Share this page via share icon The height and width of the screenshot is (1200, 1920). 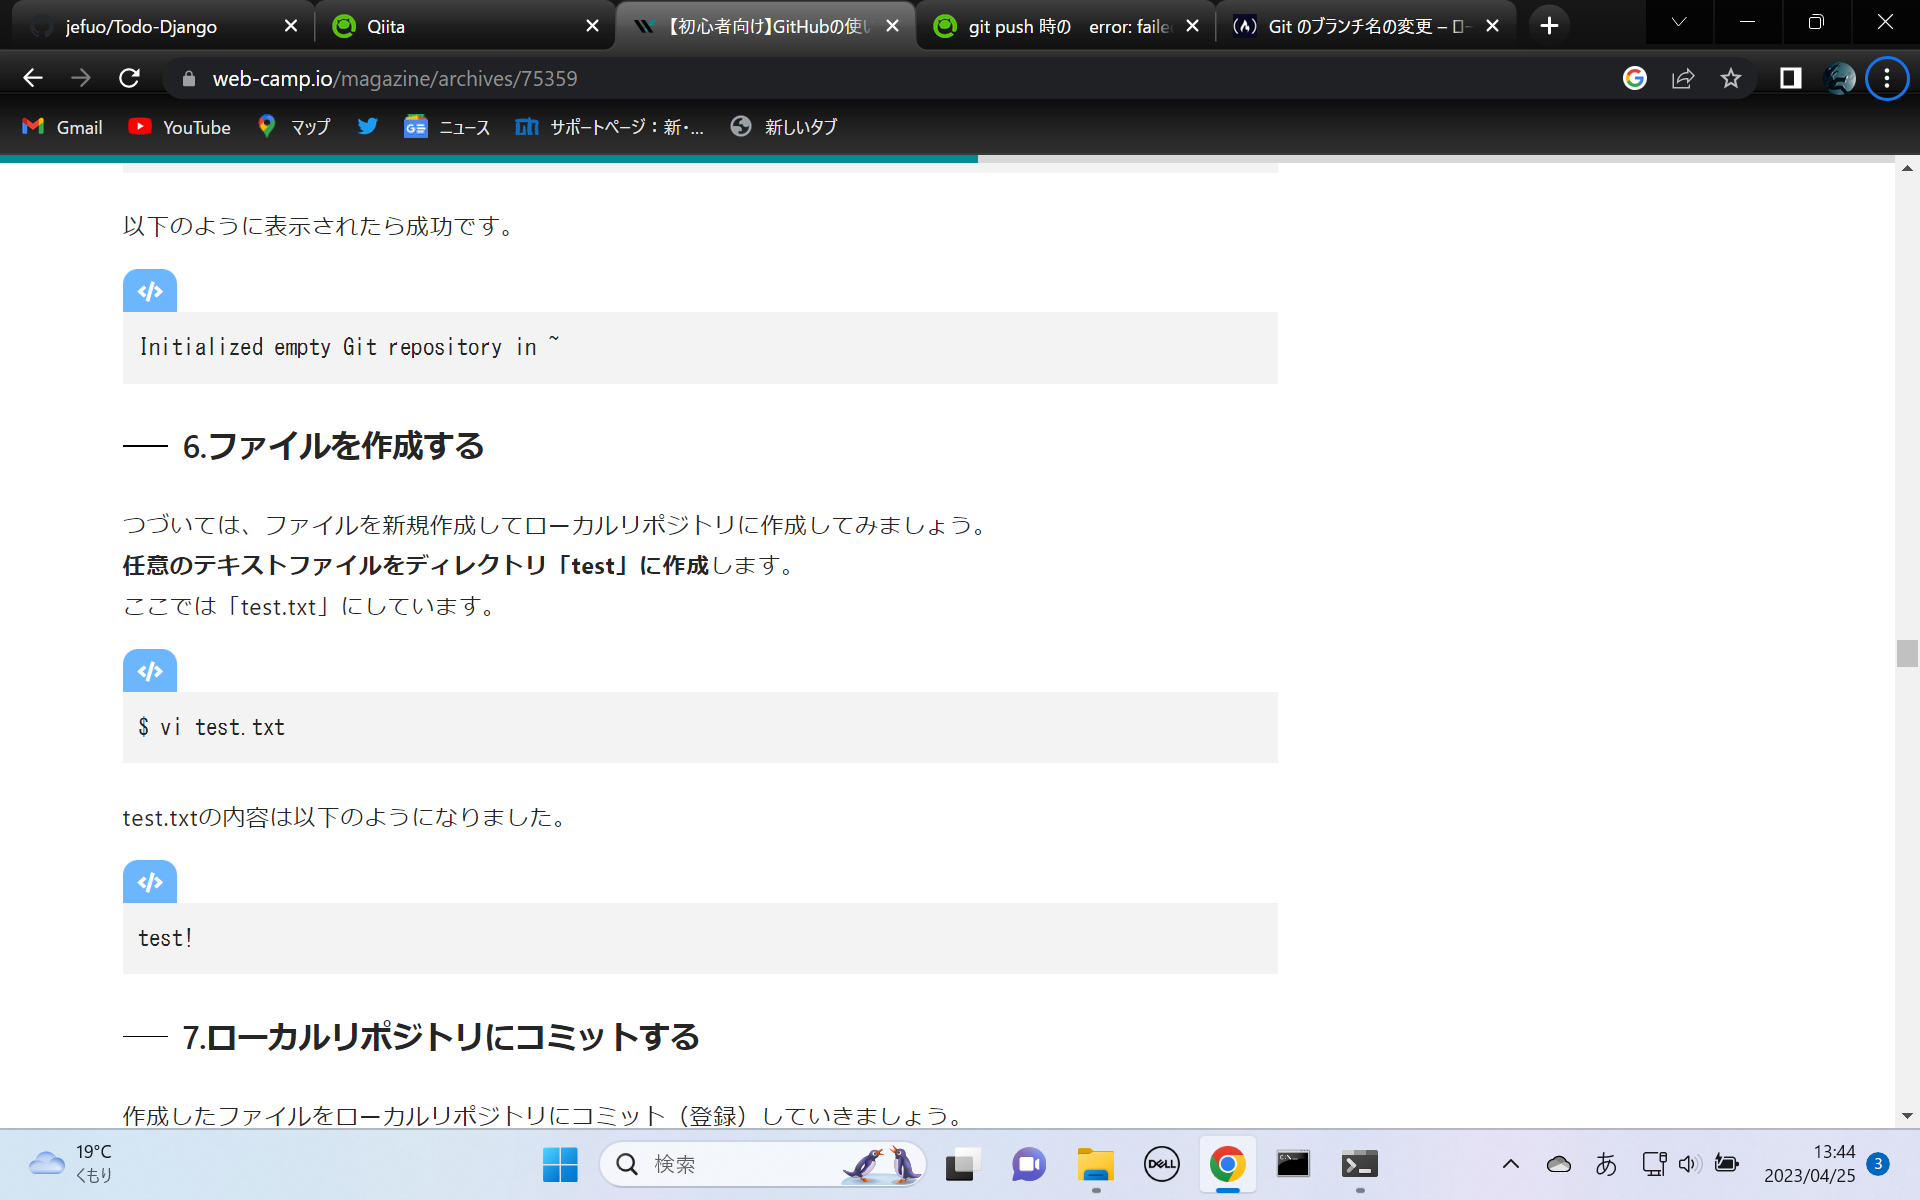coord(1683,78)
